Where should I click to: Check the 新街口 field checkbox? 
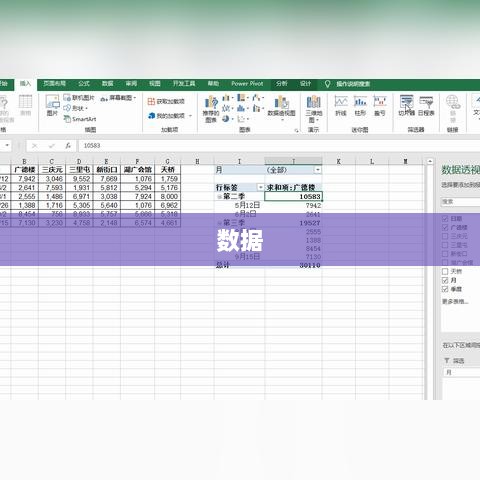pos(445,254)
